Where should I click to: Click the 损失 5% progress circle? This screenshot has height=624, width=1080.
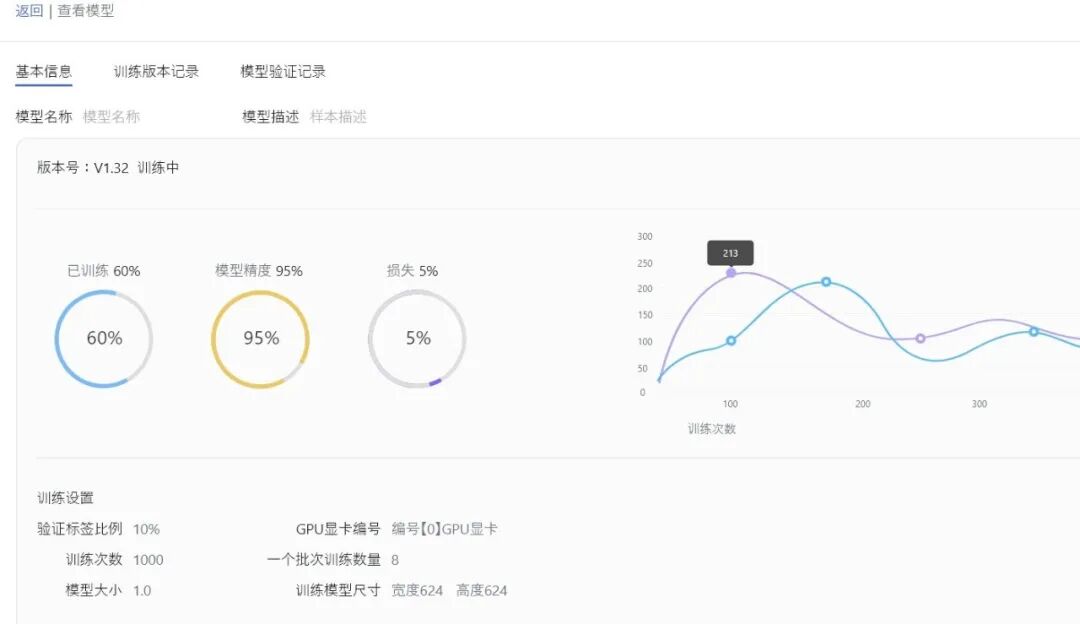(x=417, y=338)
